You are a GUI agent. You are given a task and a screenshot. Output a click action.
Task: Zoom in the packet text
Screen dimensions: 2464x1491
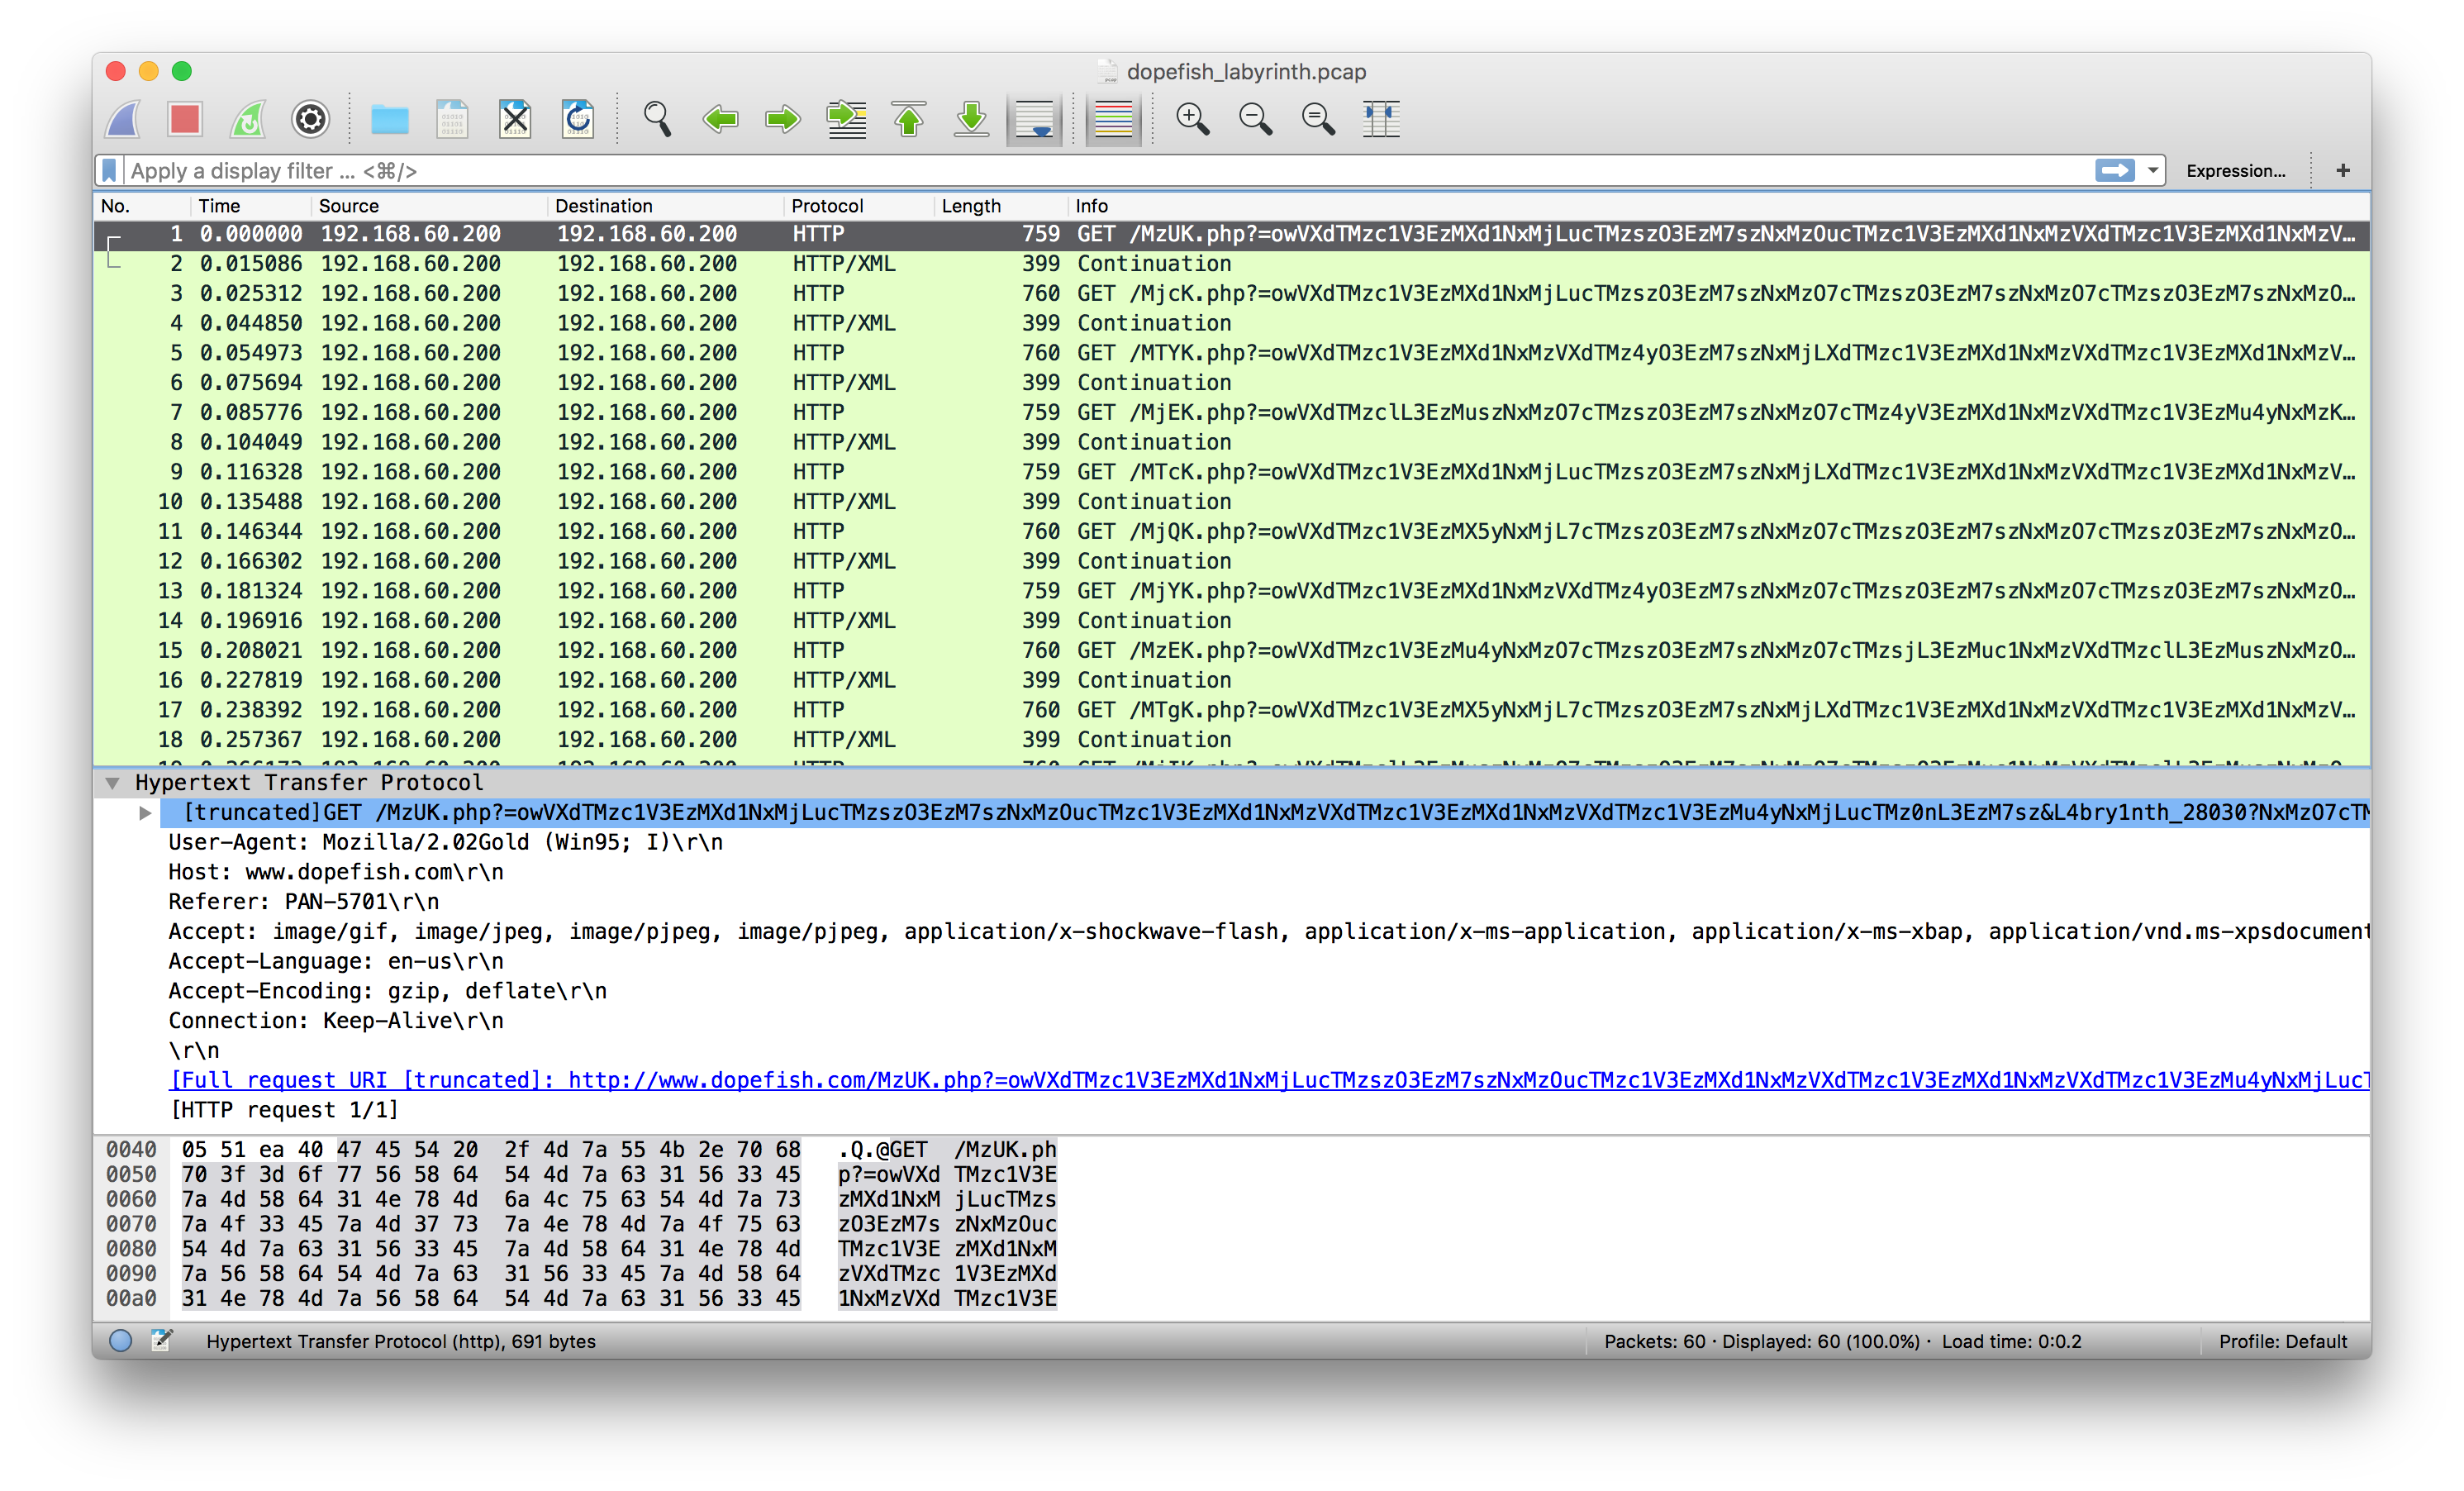[1192, 120]
